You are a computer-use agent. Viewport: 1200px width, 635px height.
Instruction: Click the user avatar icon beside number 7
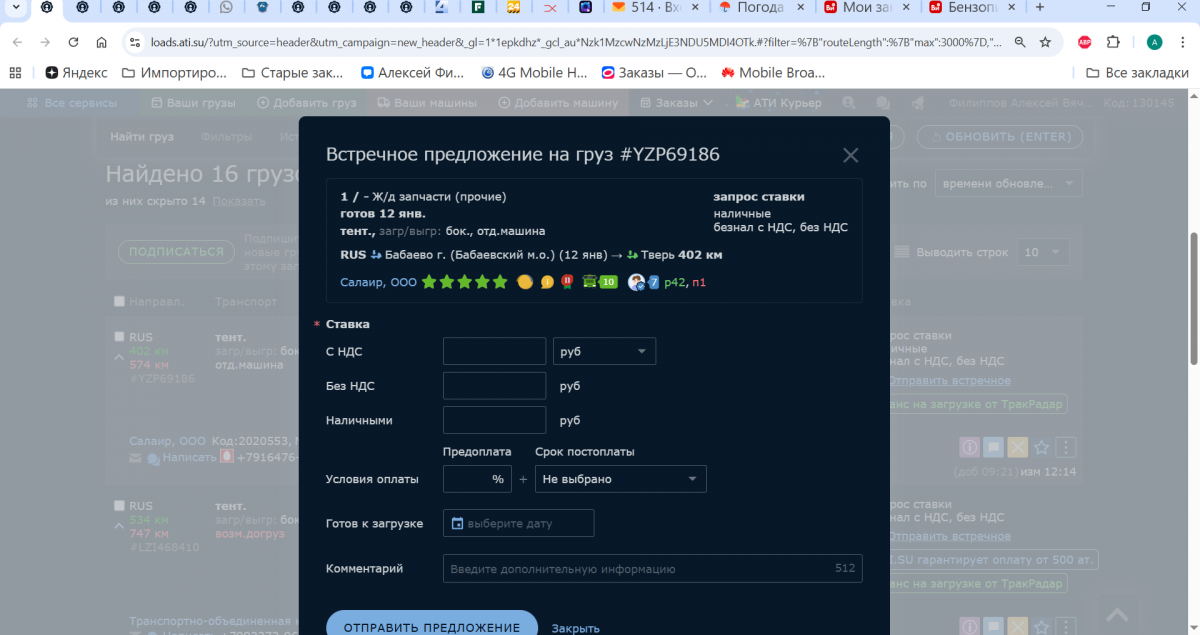pyautogui.click(x=635, y=282)
